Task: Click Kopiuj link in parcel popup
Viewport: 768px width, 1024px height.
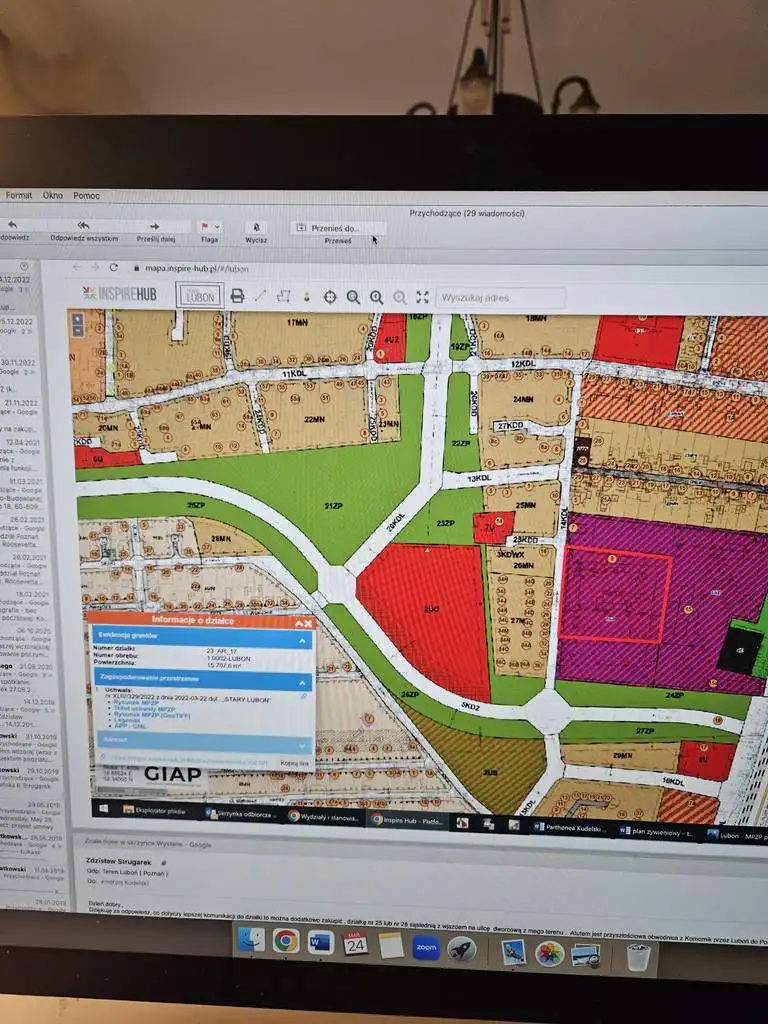Action: tap(296, 762)
